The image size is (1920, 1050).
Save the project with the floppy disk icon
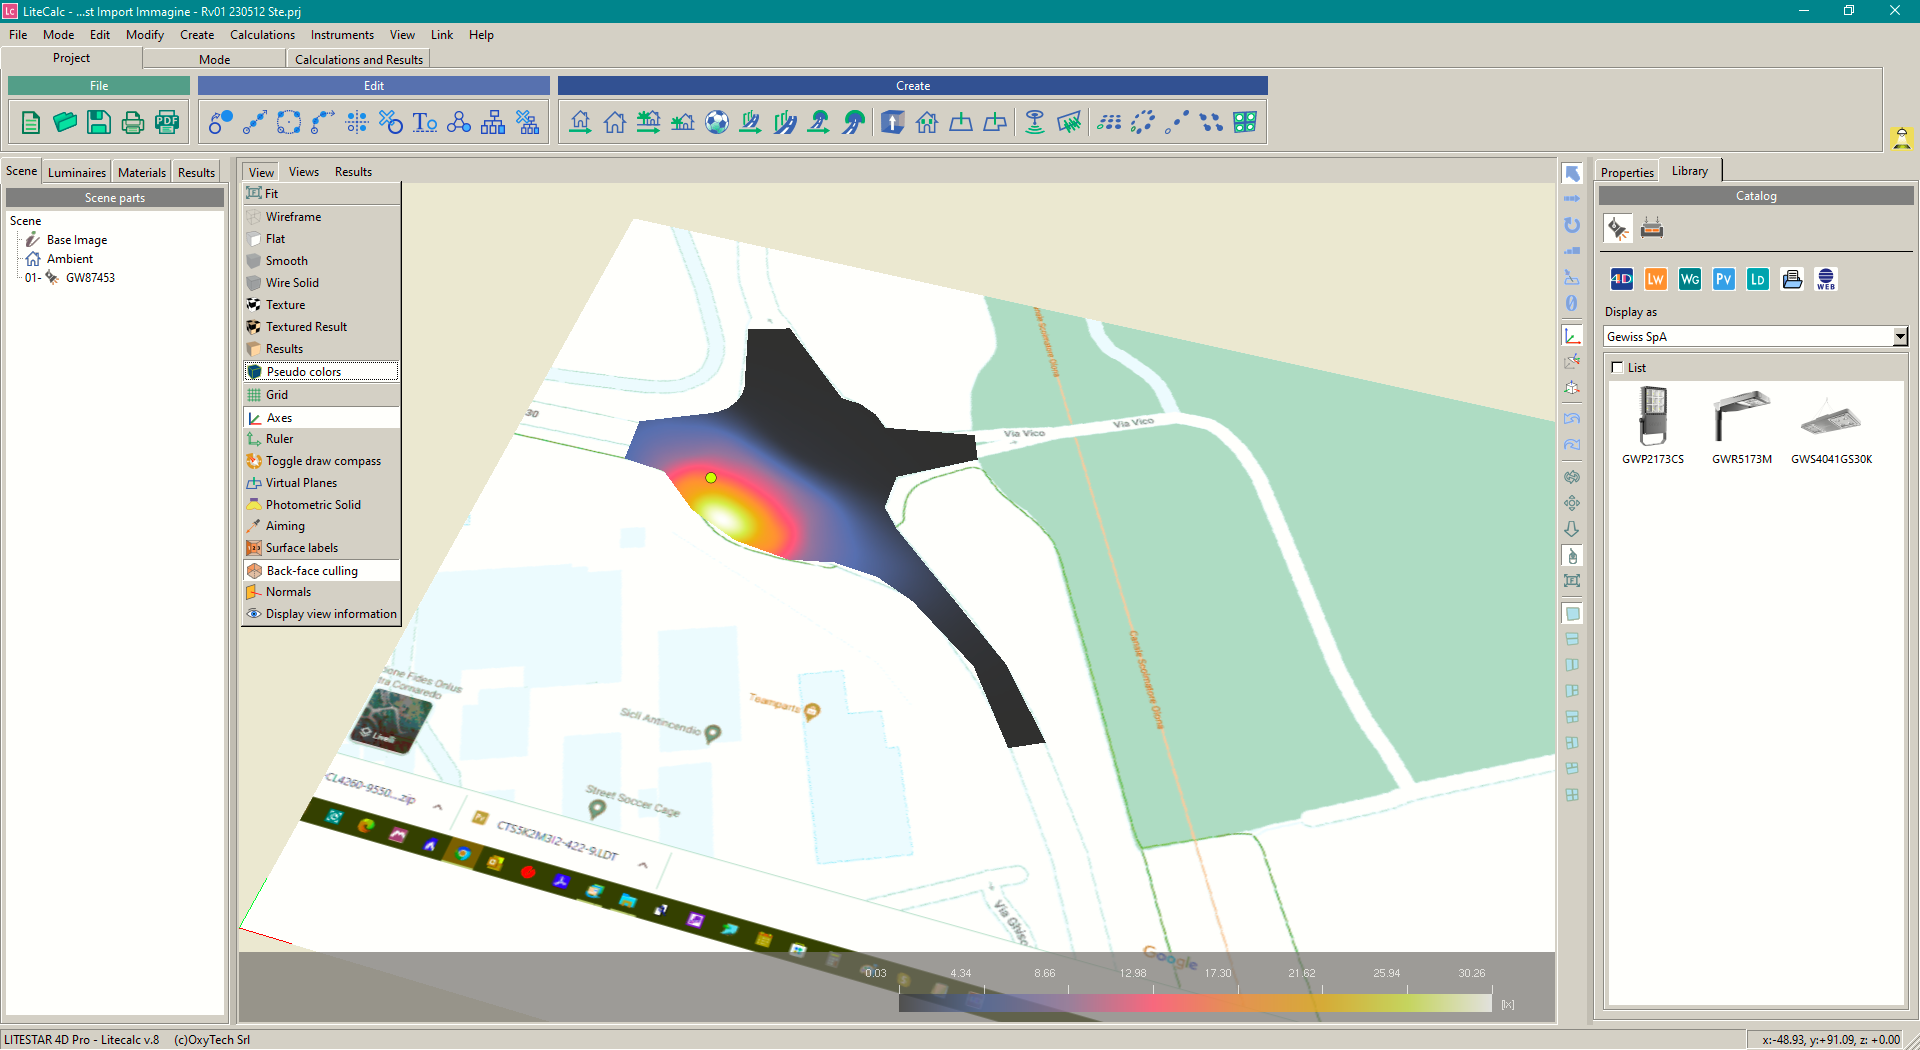click(x=98, y=122)
